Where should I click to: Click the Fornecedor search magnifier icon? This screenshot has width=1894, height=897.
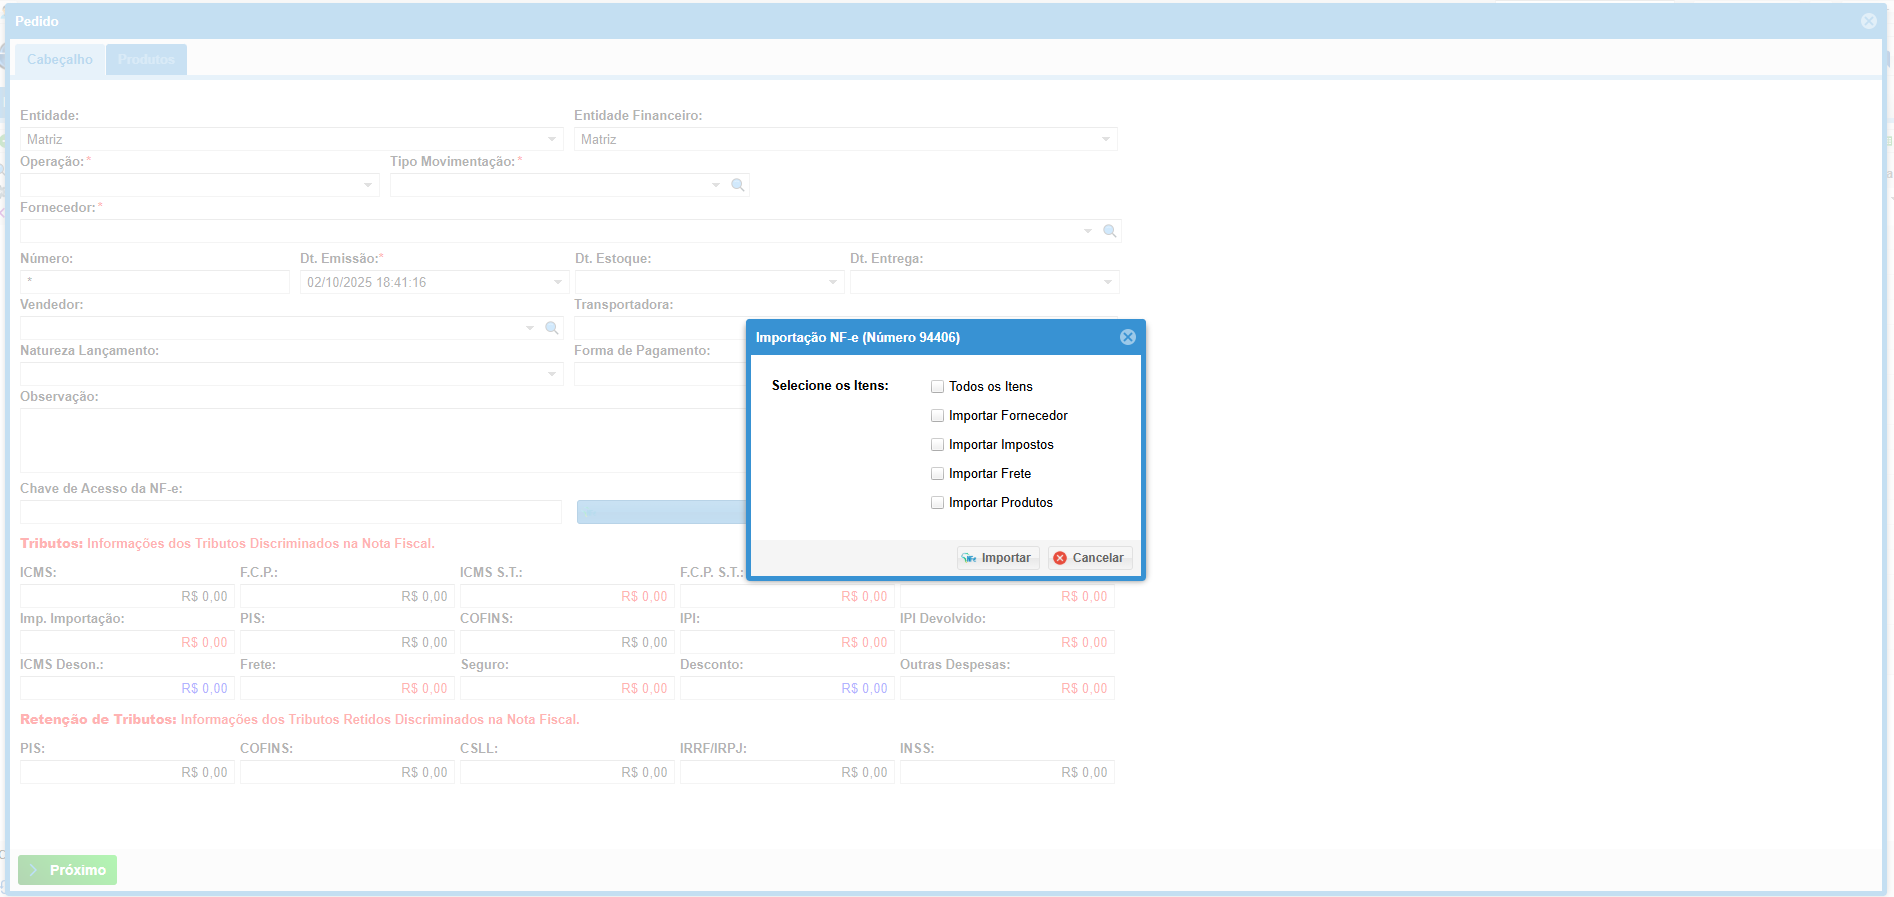(1109, 231)
